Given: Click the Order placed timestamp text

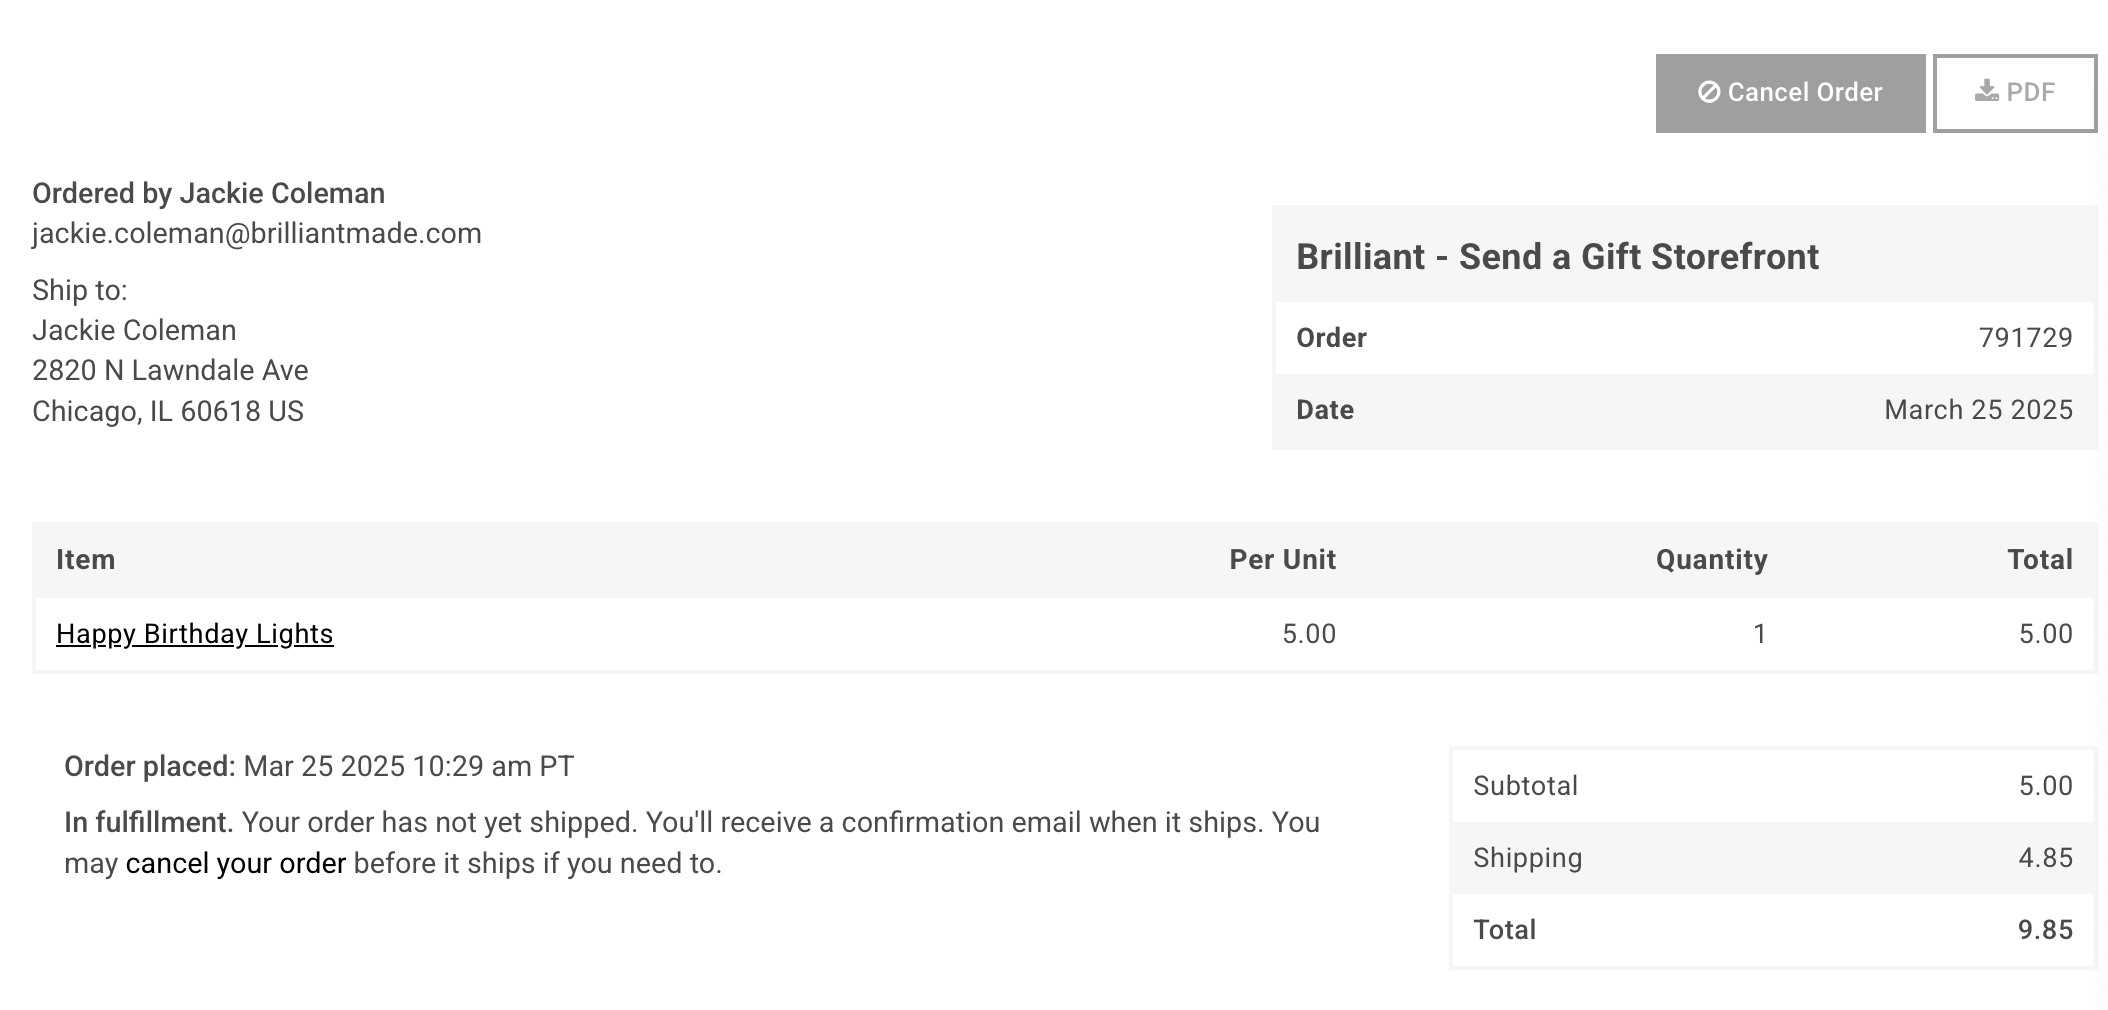Looking at the screenshot, I should coord(408,766).
